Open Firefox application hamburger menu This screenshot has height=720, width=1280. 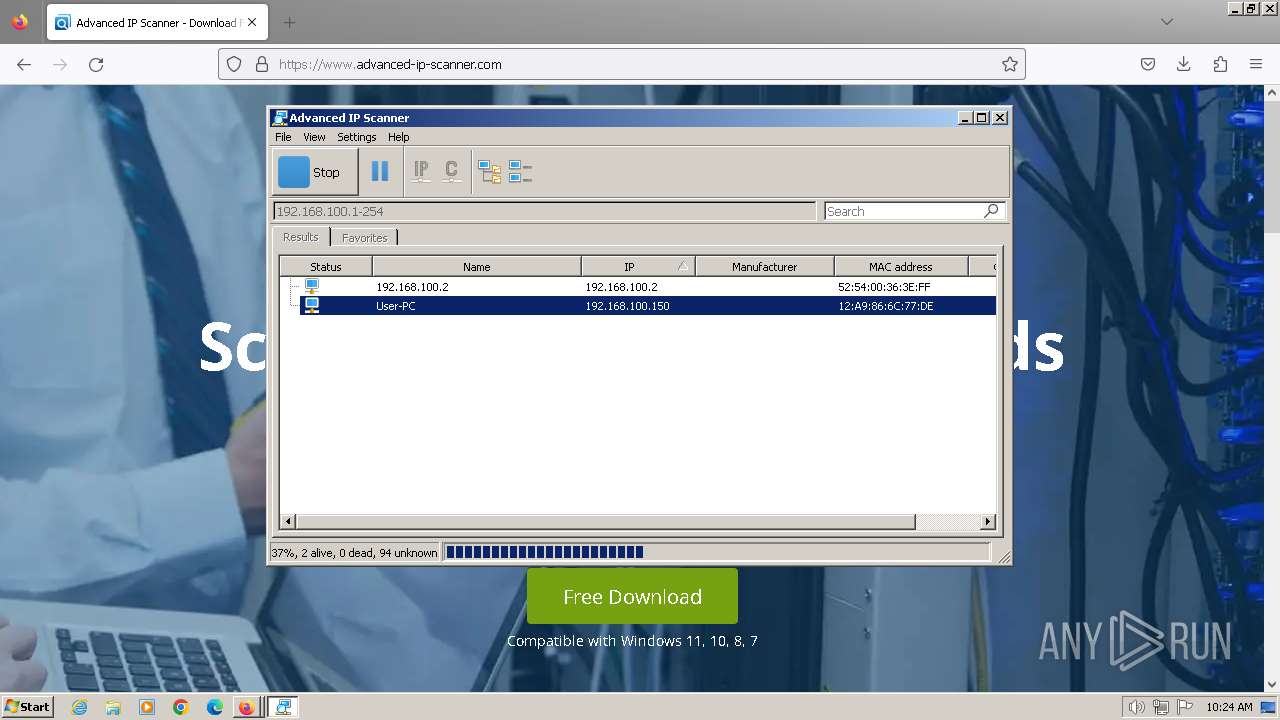(1256, 64)
